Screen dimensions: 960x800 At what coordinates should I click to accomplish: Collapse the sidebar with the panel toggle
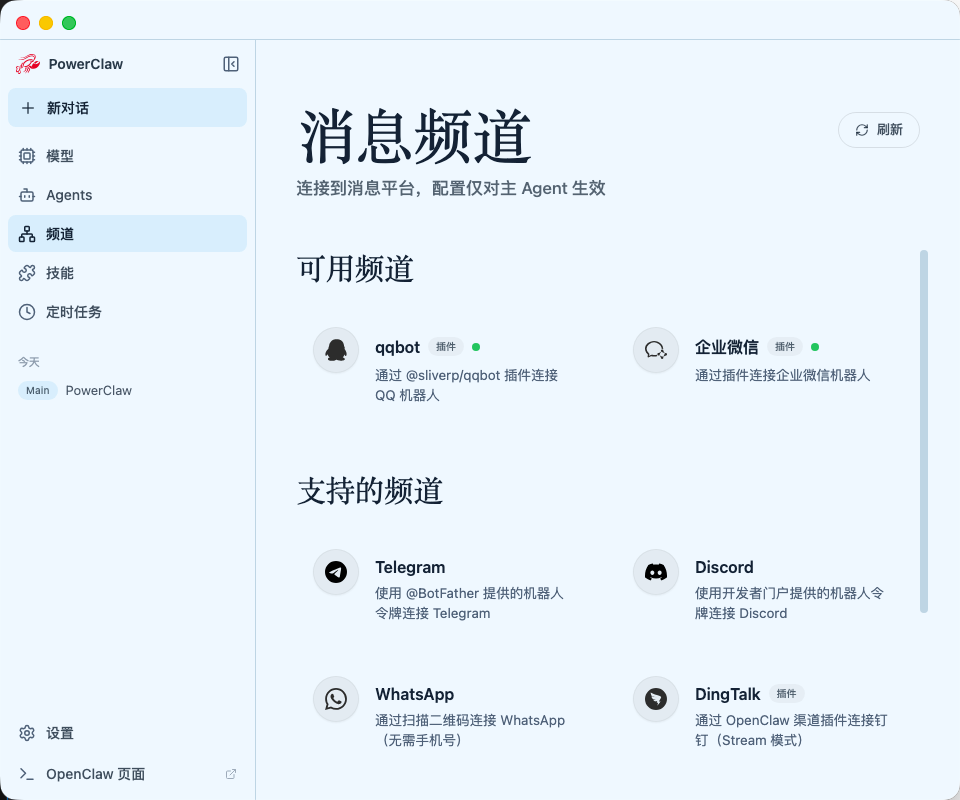click(230, 63)
